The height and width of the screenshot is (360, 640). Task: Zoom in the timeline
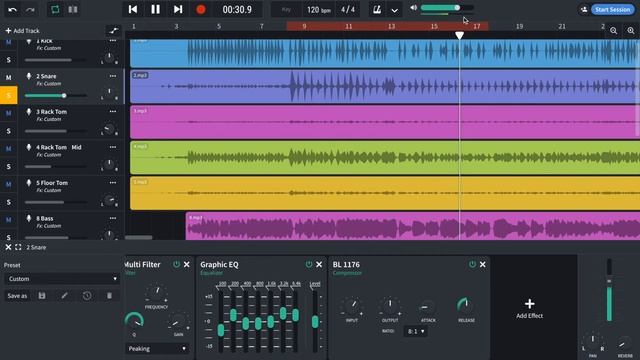(631, 31)
